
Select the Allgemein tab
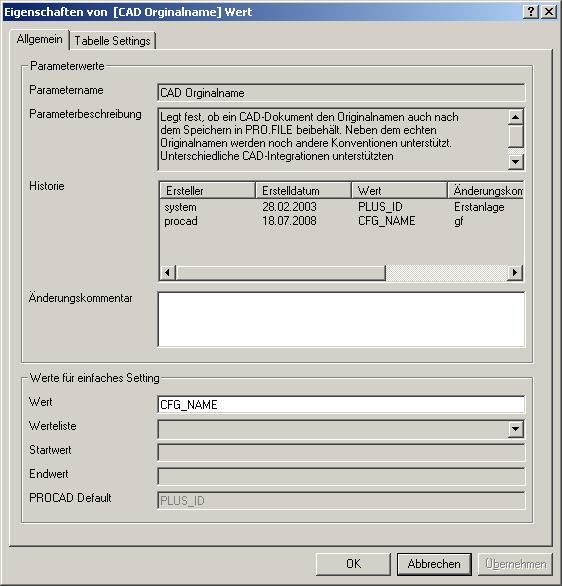[40, 39]
